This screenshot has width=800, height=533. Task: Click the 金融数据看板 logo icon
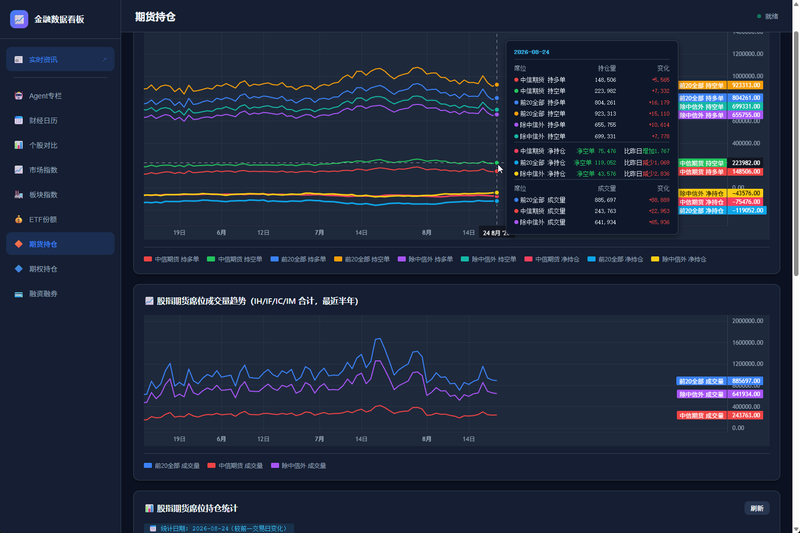pyautogui.click(x=19, y=19)
